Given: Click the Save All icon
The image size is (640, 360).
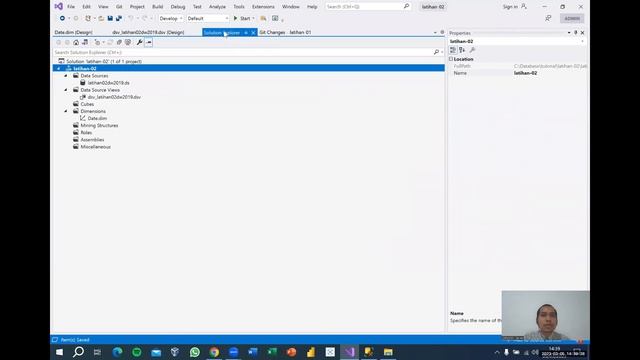Looking at the screenshot, I should coord(119,18).
